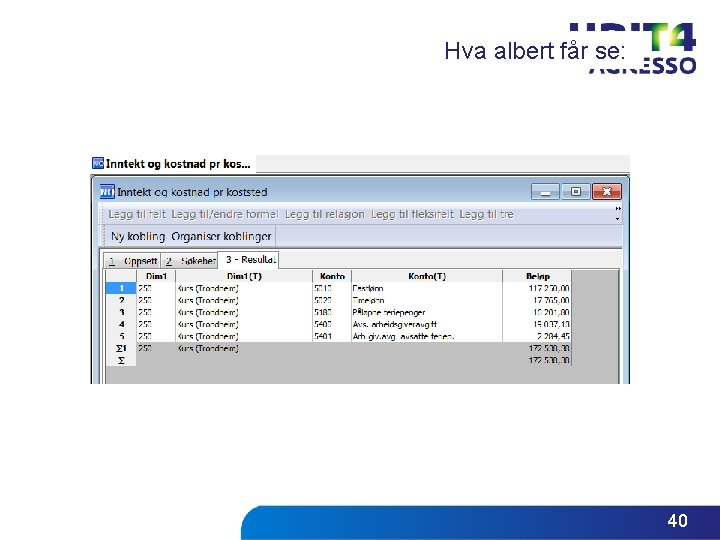Click the amount cell ending 284,45 in row 5
This screenshot has width=720, height=540.
coord(537,336)
